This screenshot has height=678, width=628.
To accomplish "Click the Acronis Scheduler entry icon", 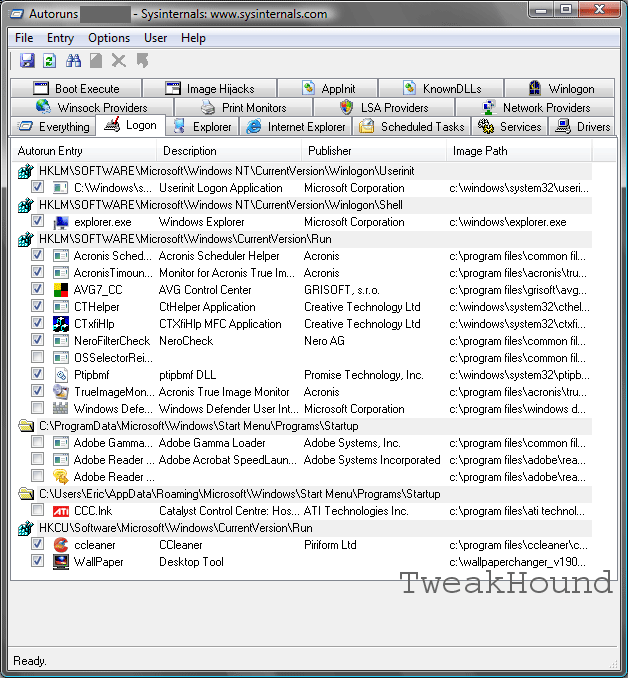I will click(61, 256).
